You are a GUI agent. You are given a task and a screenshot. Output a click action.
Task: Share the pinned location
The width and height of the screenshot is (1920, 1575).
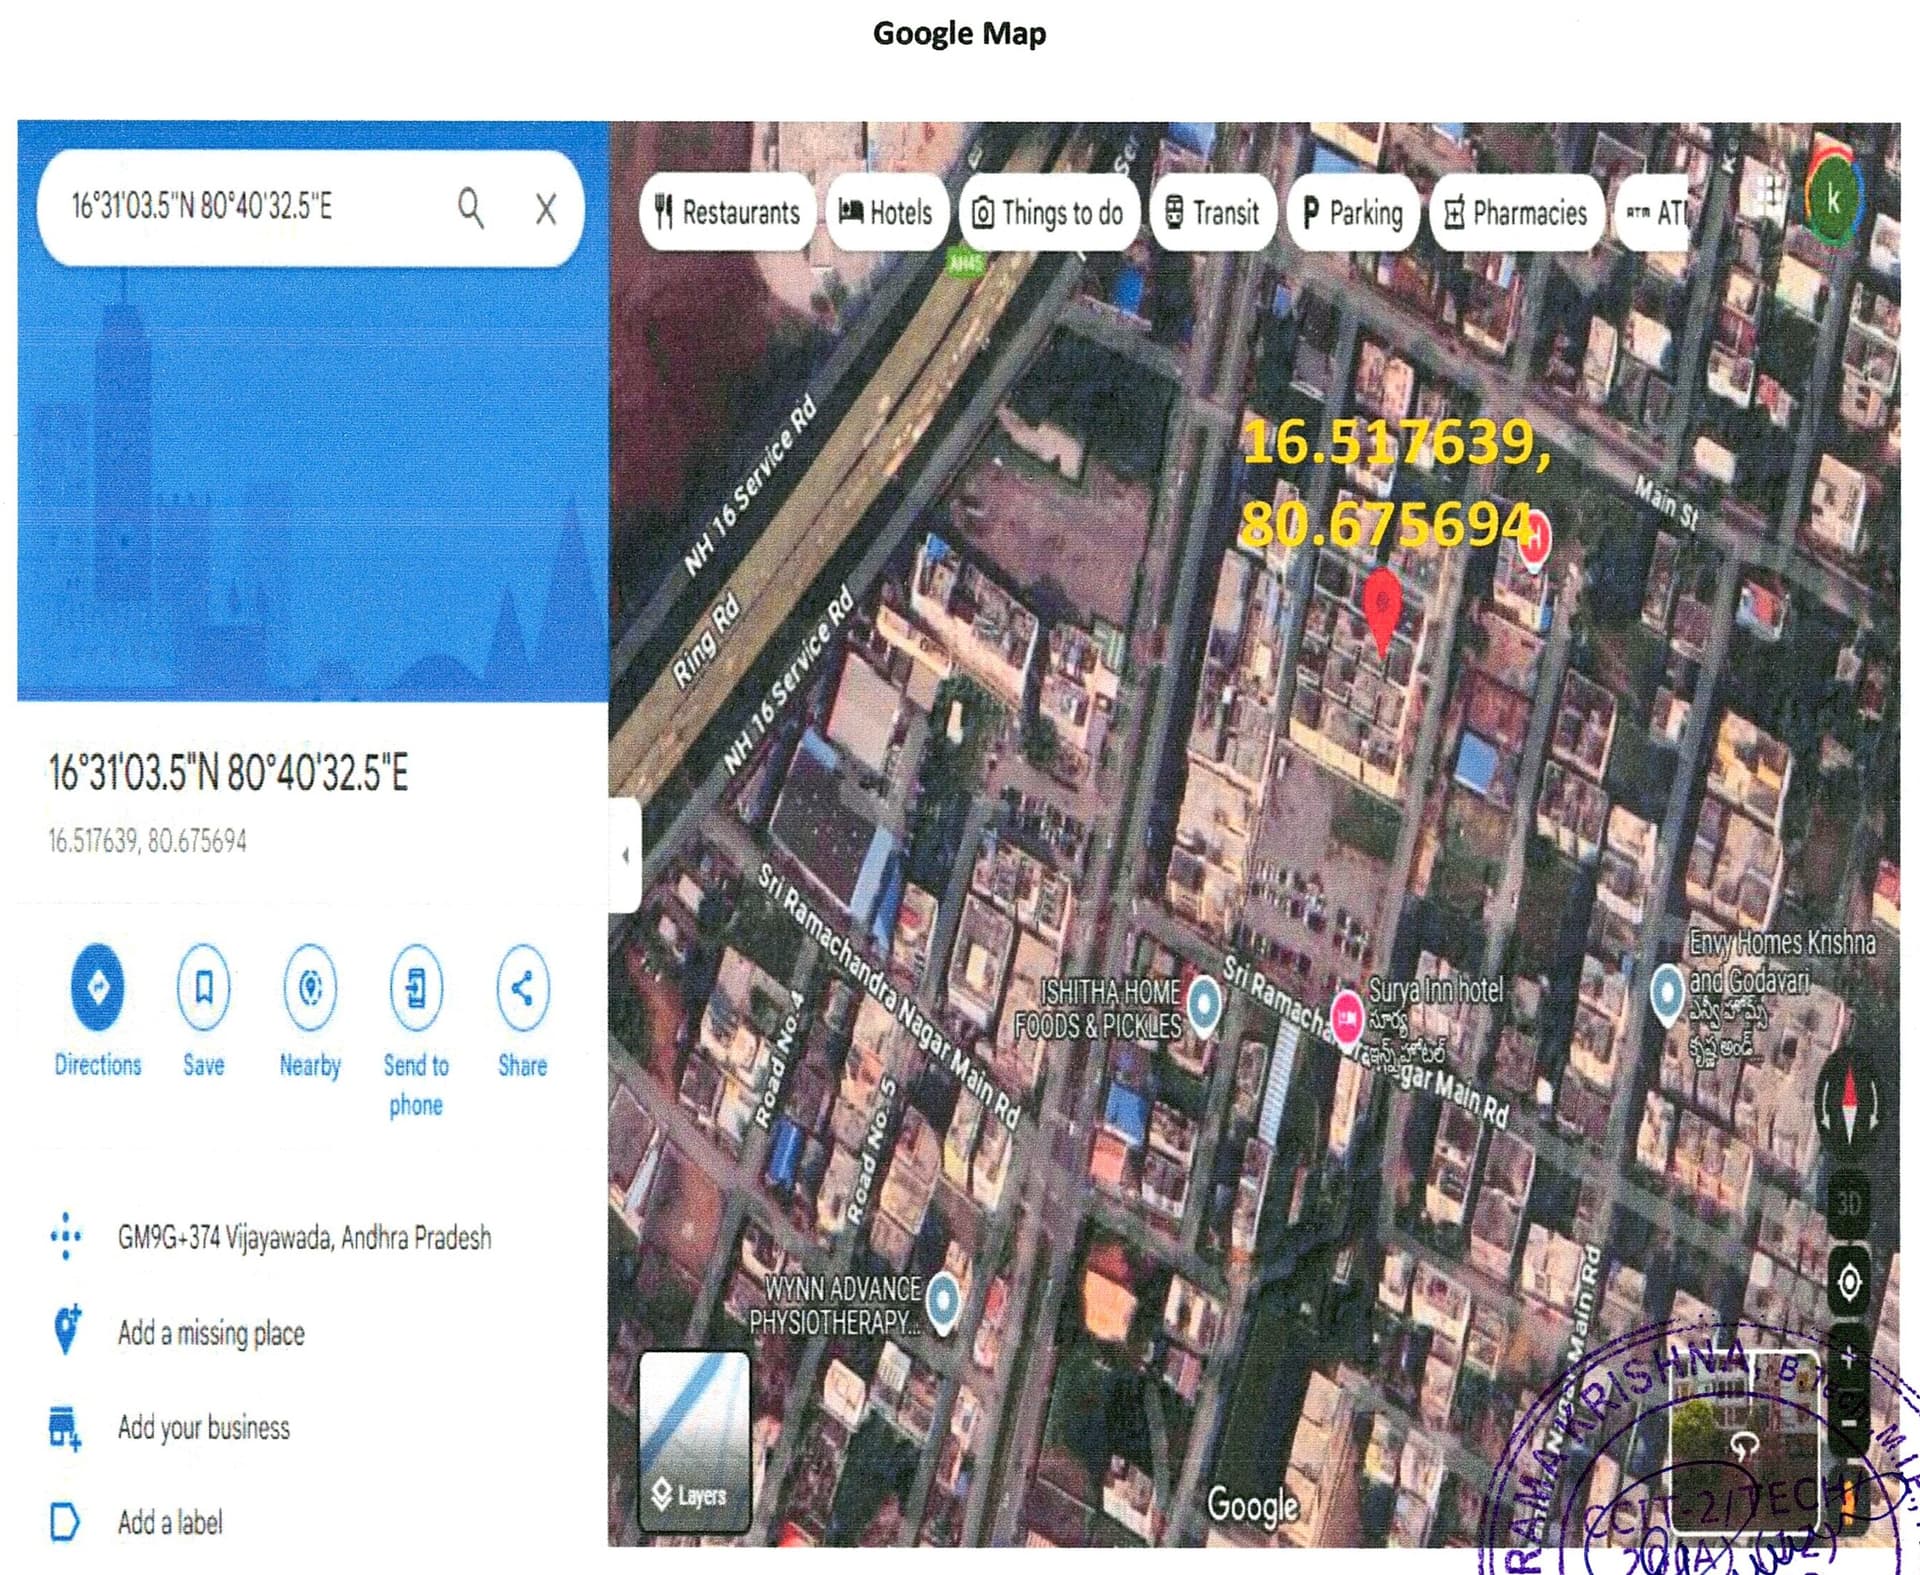click(522, 1011)
